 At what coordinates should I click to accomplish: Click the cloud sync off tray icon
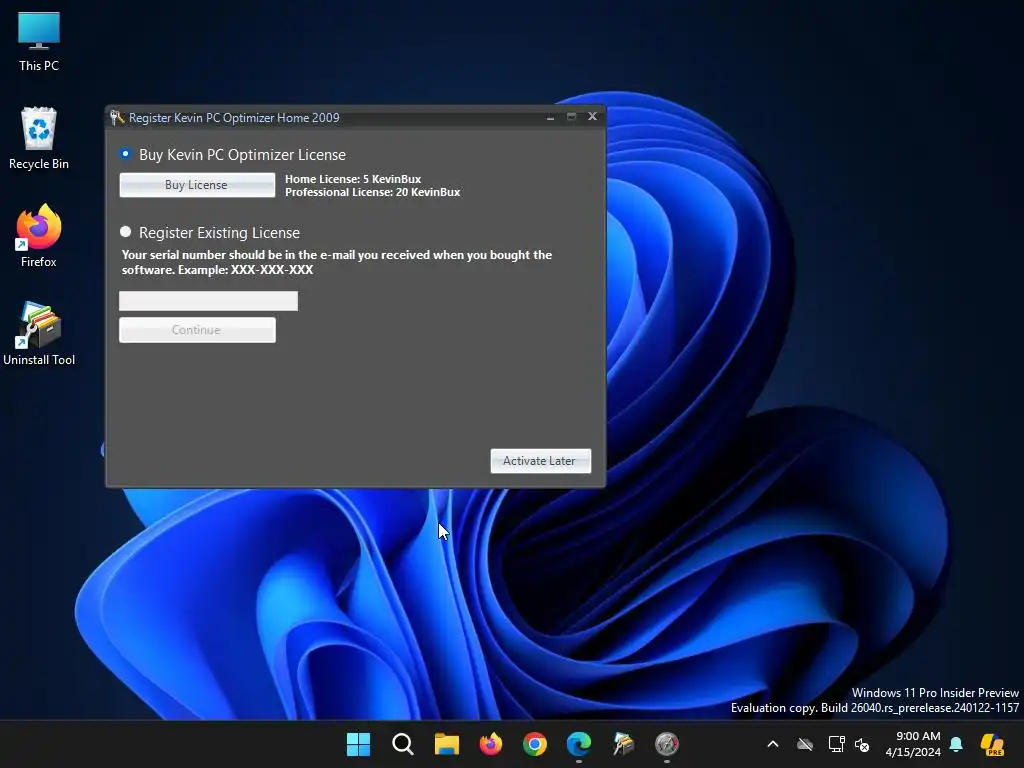point(805,744)
